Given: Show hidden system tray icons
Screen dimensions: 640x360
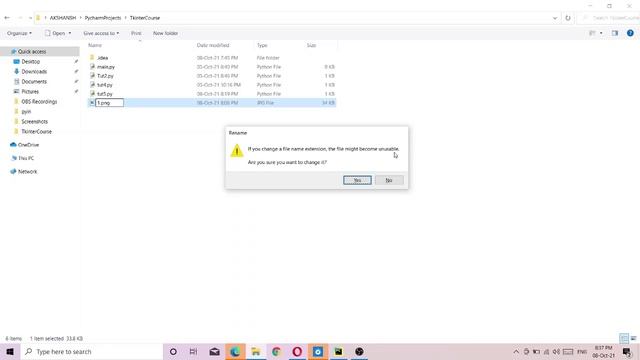Looking at the screenshot, I should tap(516, 351).
